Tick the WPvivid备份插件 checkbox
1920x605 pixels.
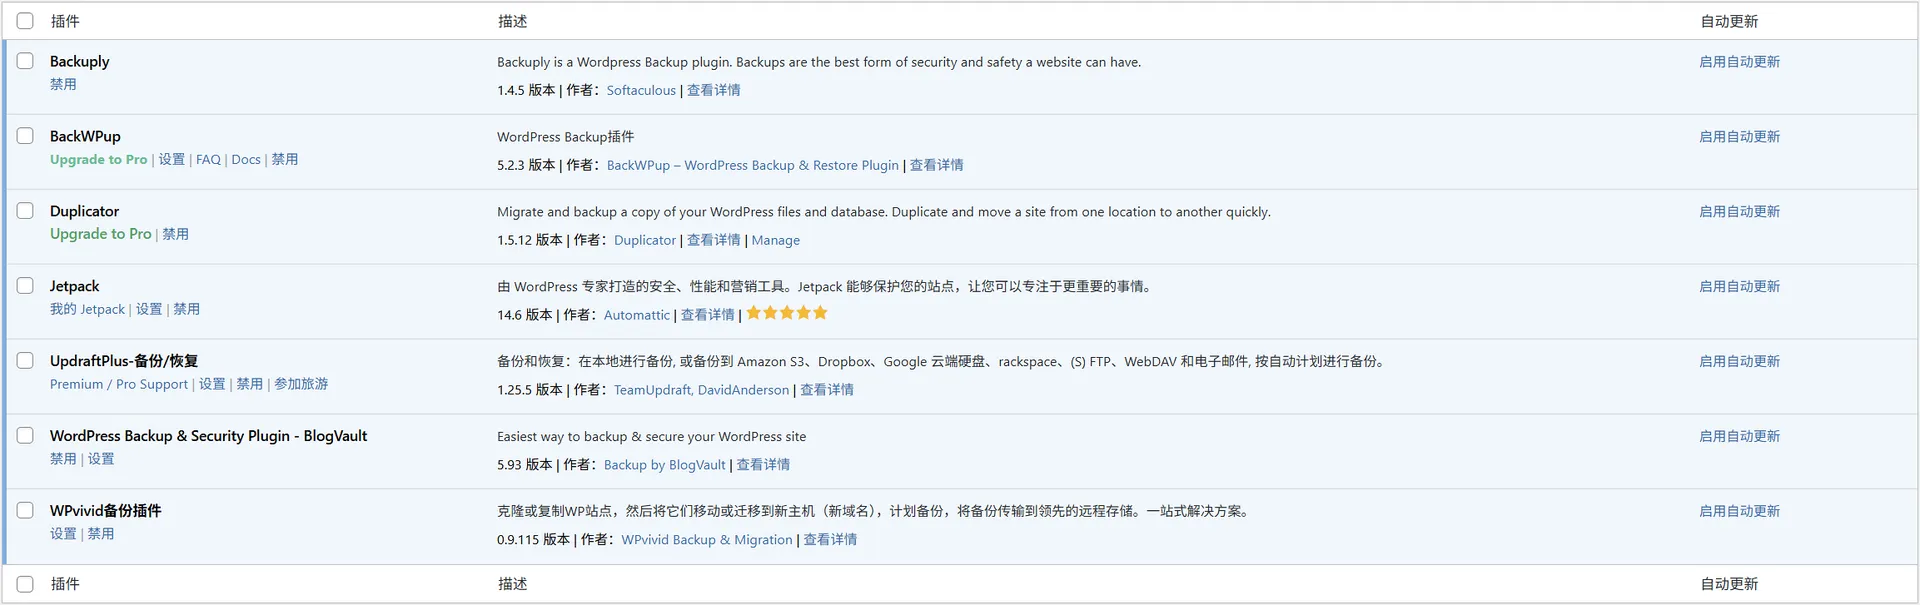25,510
